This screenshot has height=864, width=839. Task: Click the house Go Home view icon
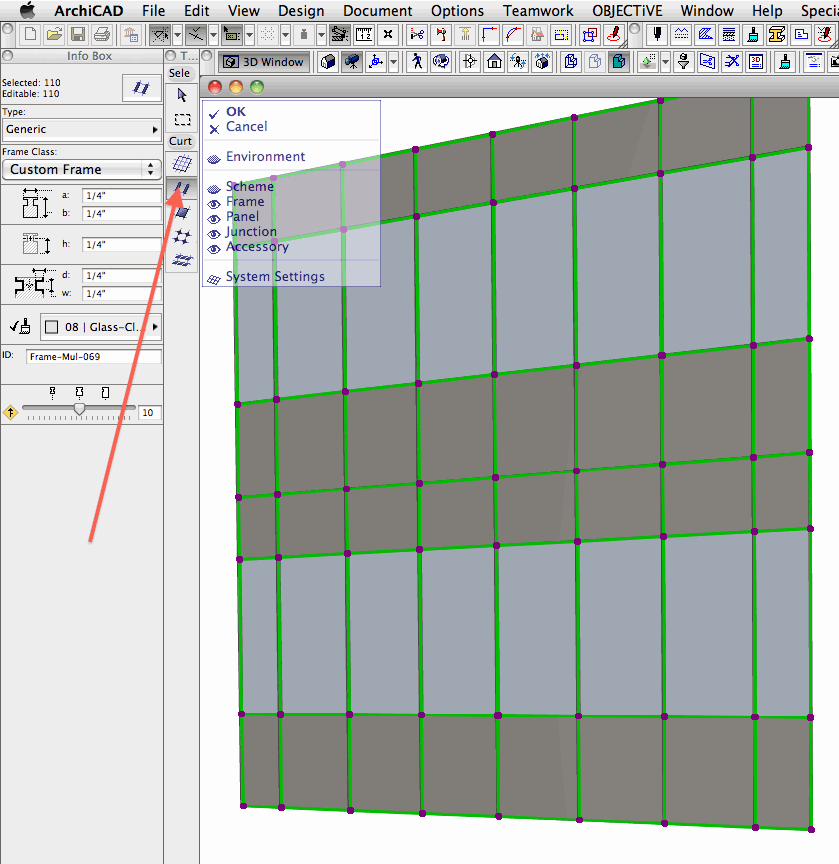494,62
